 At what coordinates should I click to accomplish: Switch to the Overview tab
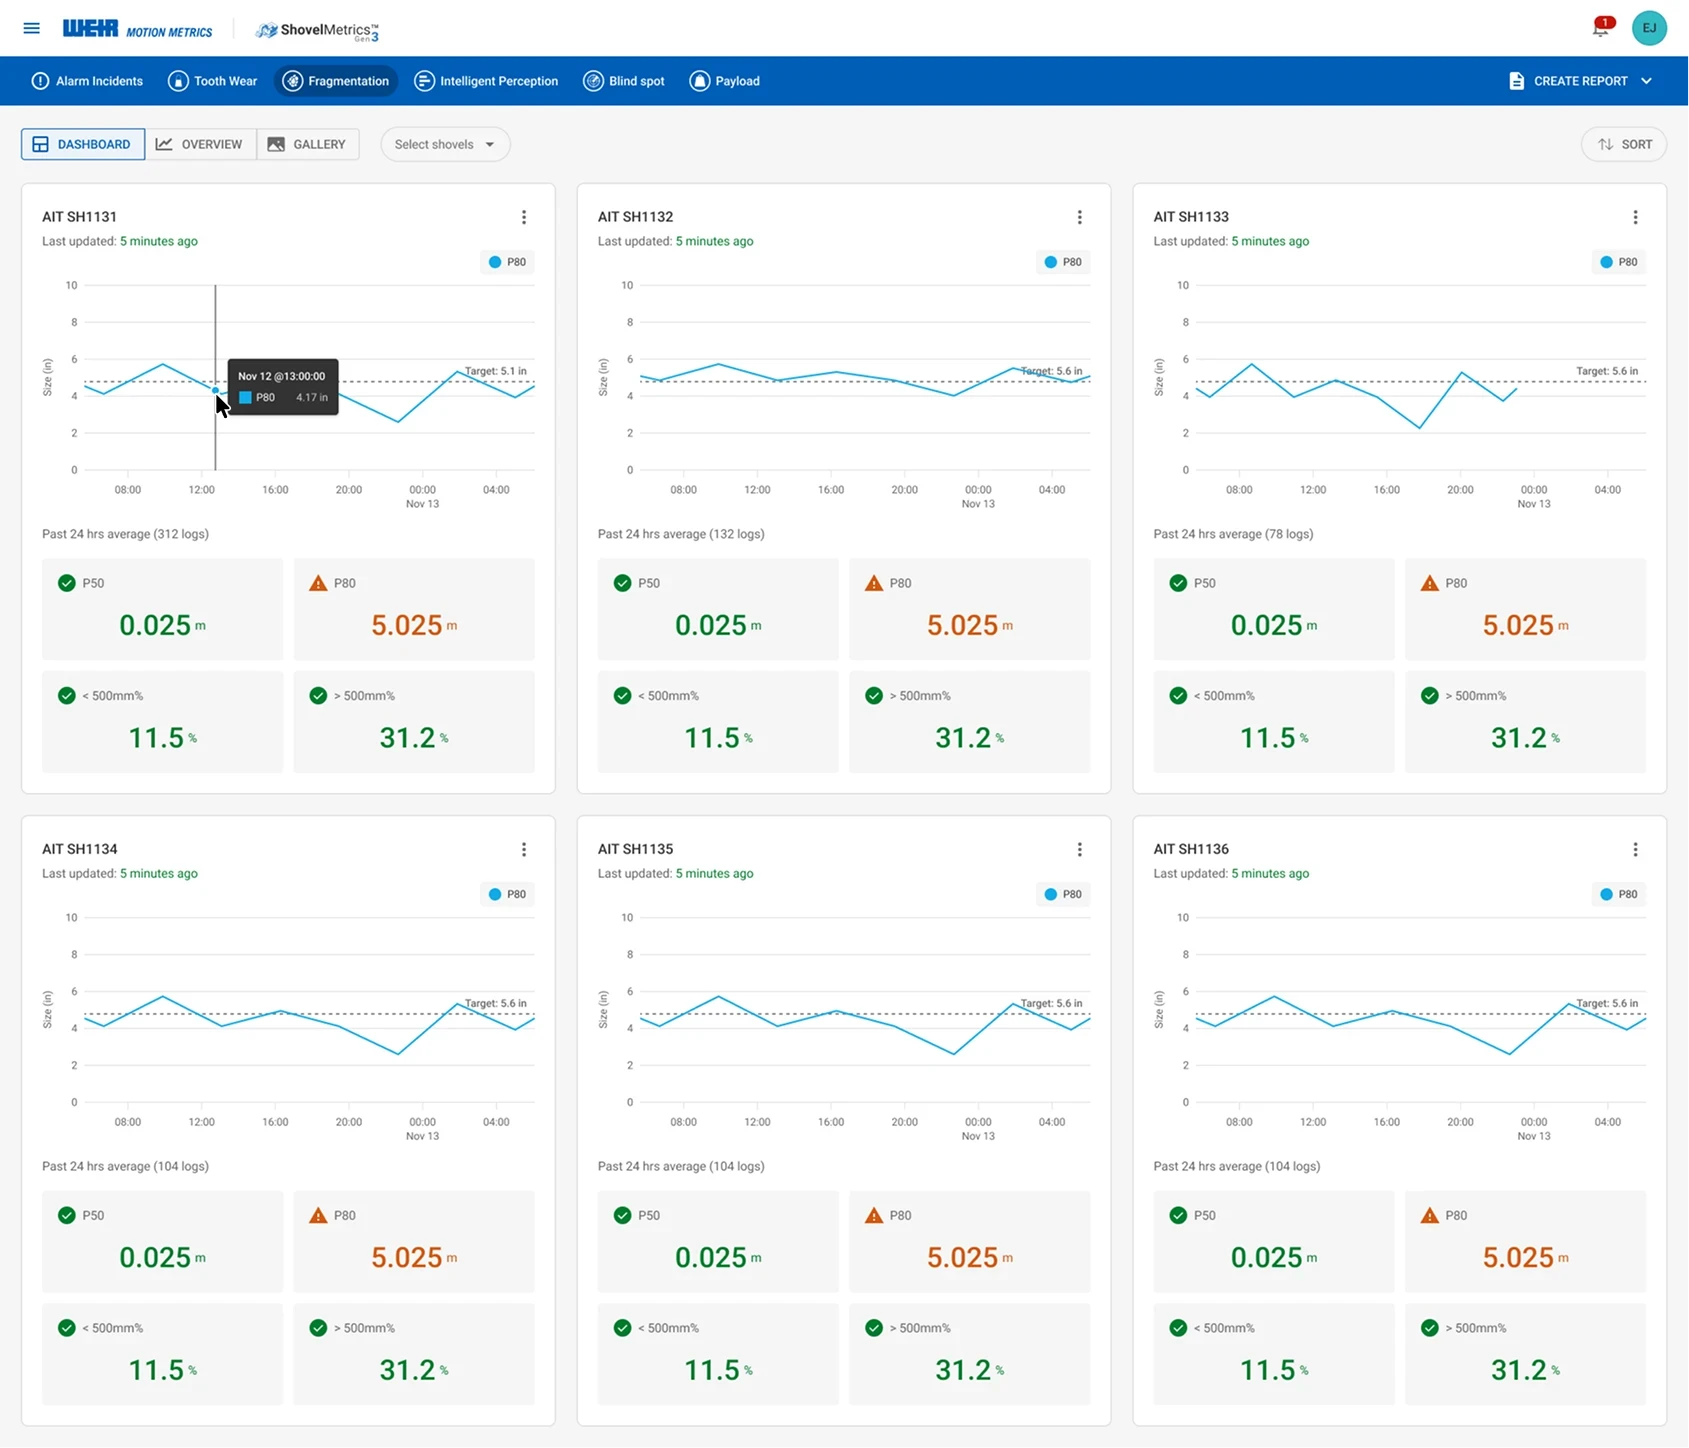point(200,144)
